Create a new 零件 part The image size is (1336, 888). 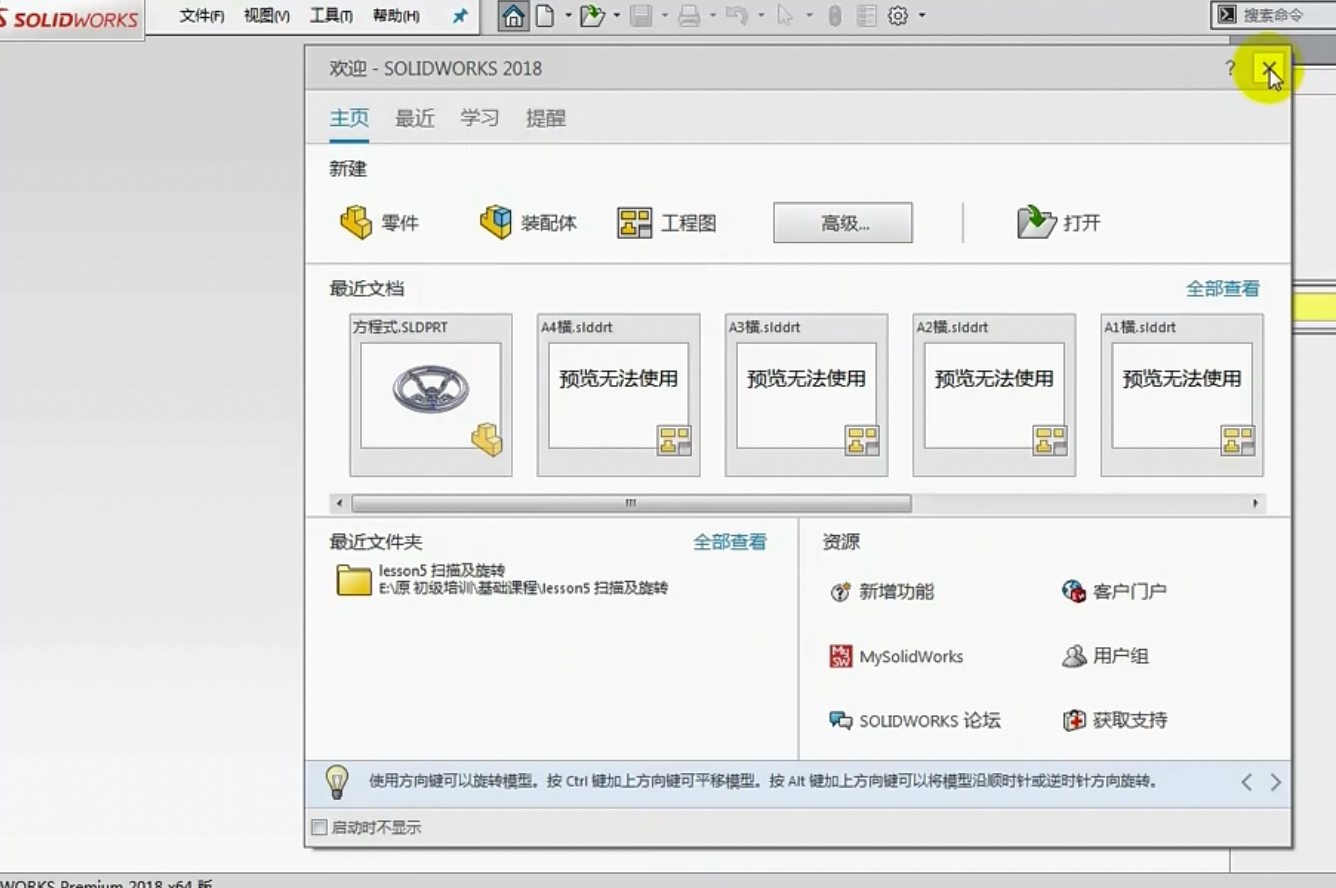pos(379,223)
